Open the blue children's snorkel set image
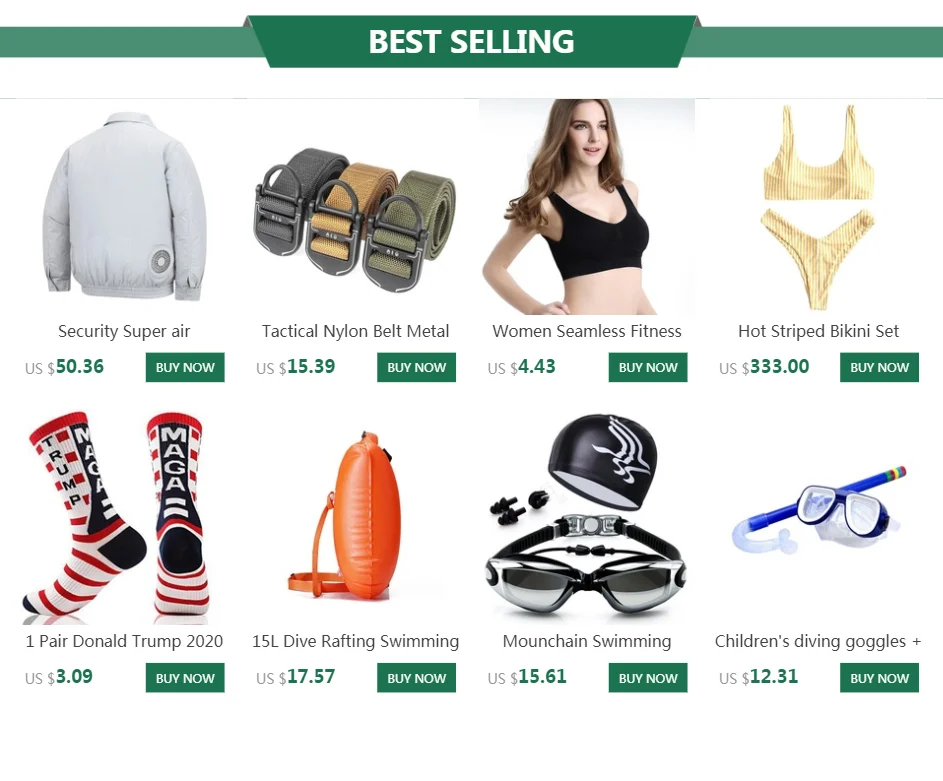Screen dimensions: 943x781 pos(819,517)
